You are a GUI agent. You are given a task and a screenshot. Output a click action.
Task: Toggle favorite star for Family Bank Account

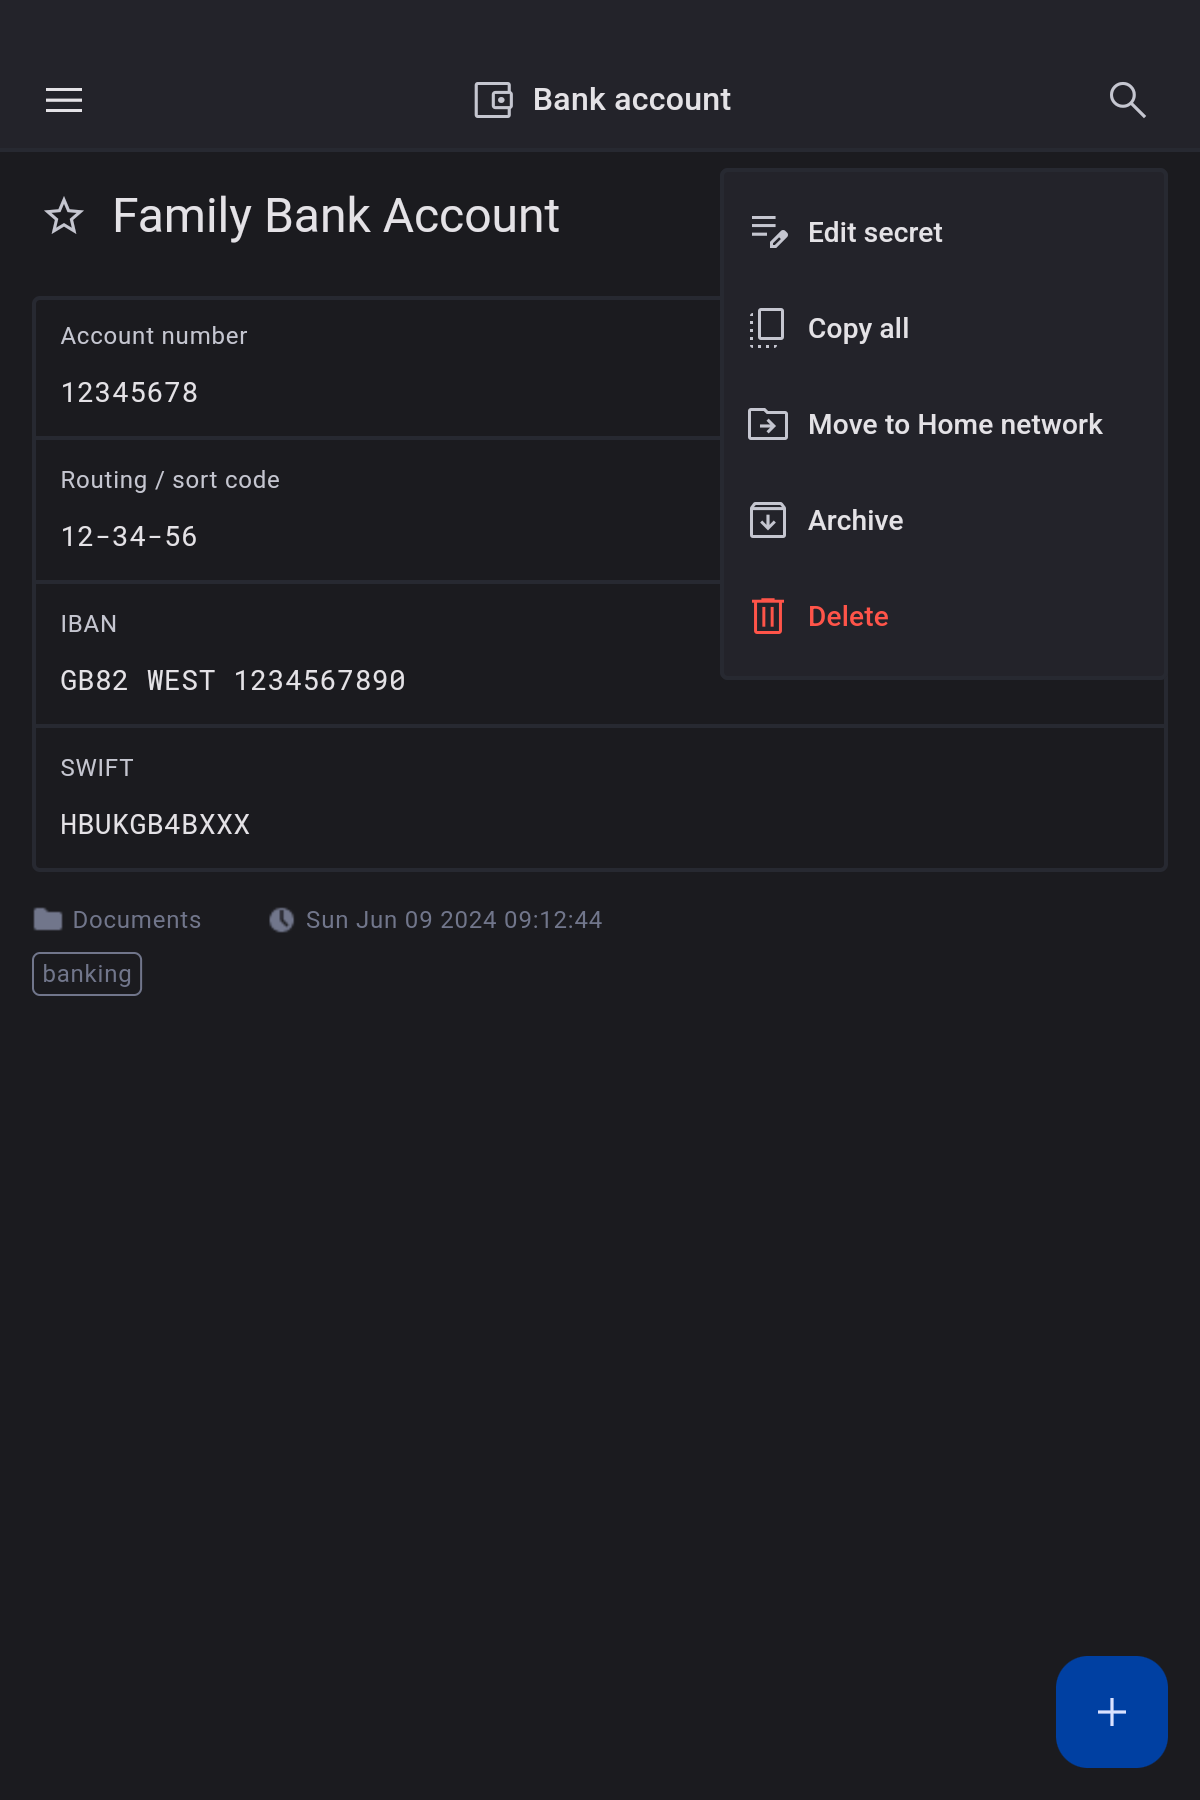point(64,216)
